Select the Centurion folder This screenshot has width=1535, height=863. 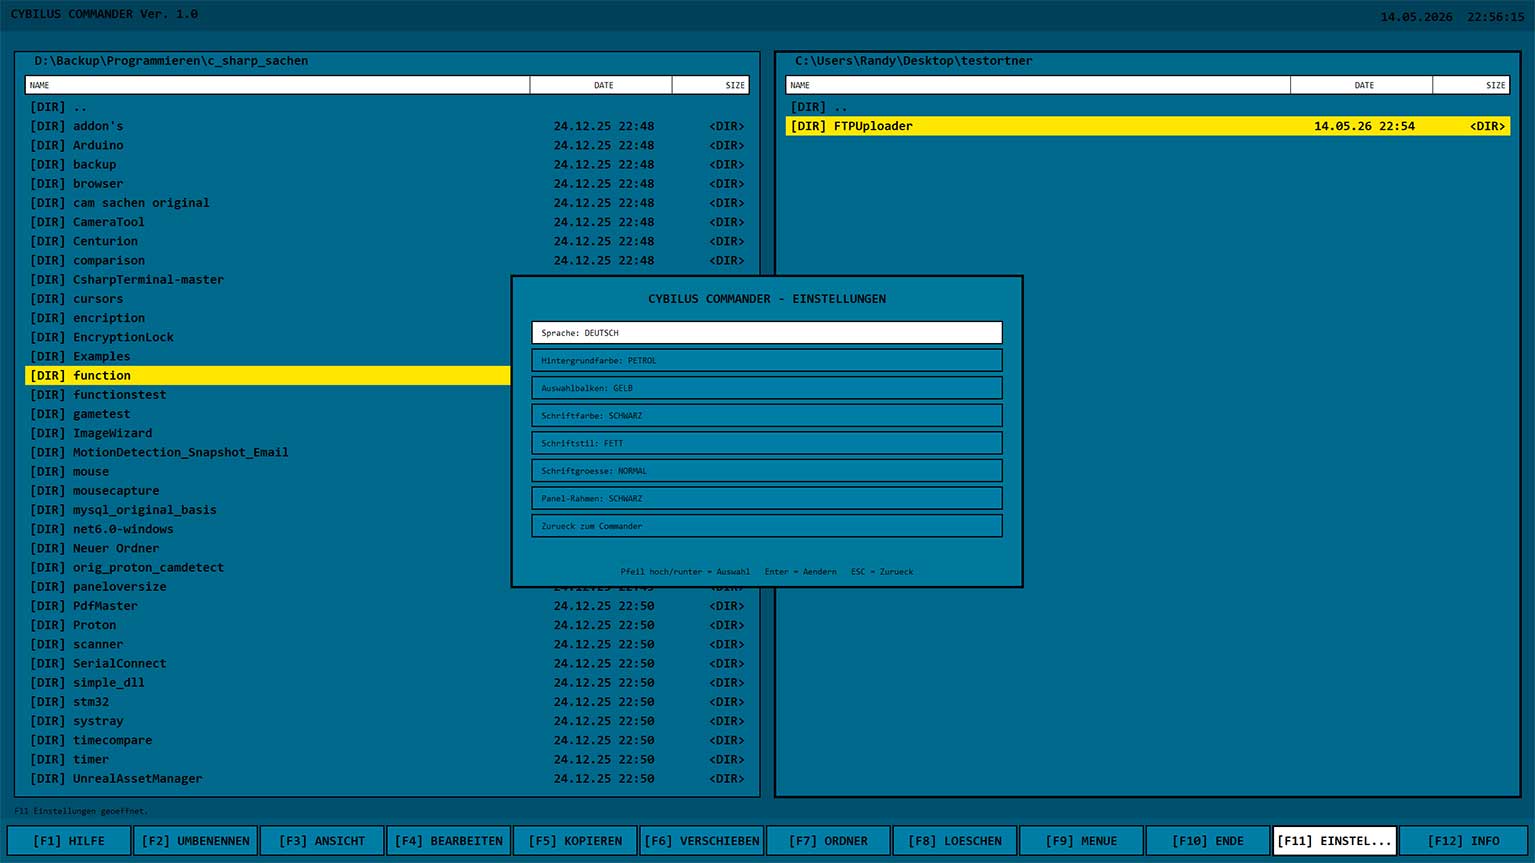coord(387,241)
